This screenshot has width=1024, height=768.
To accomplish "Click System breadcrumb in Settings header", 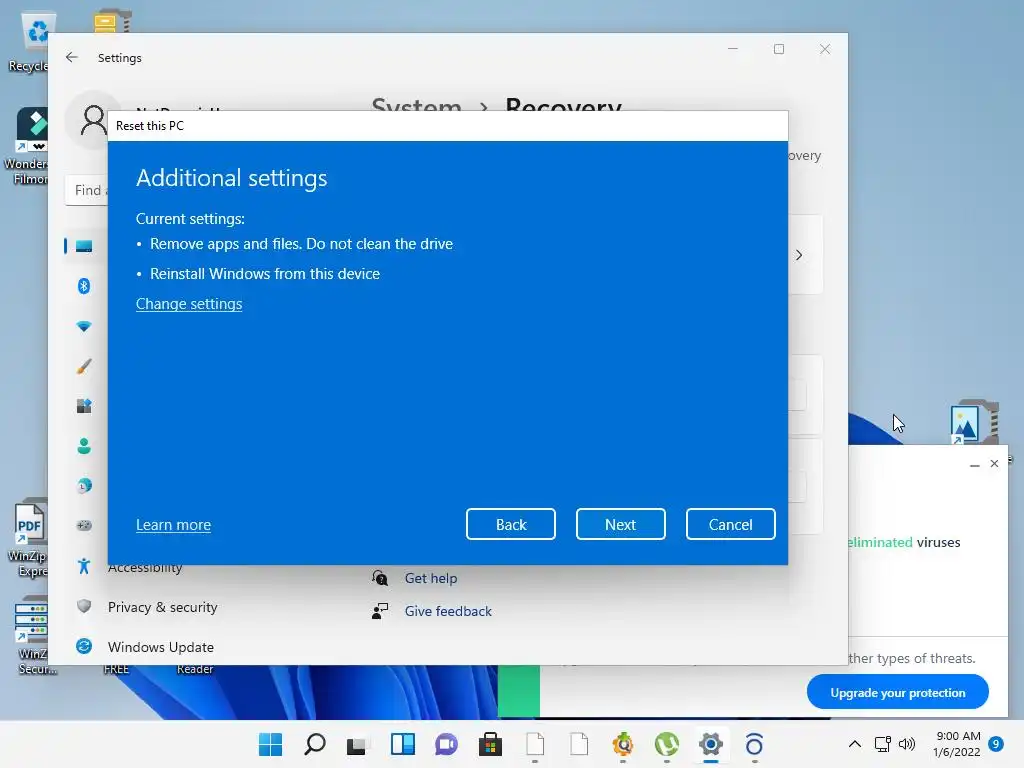I will point(416,104).
